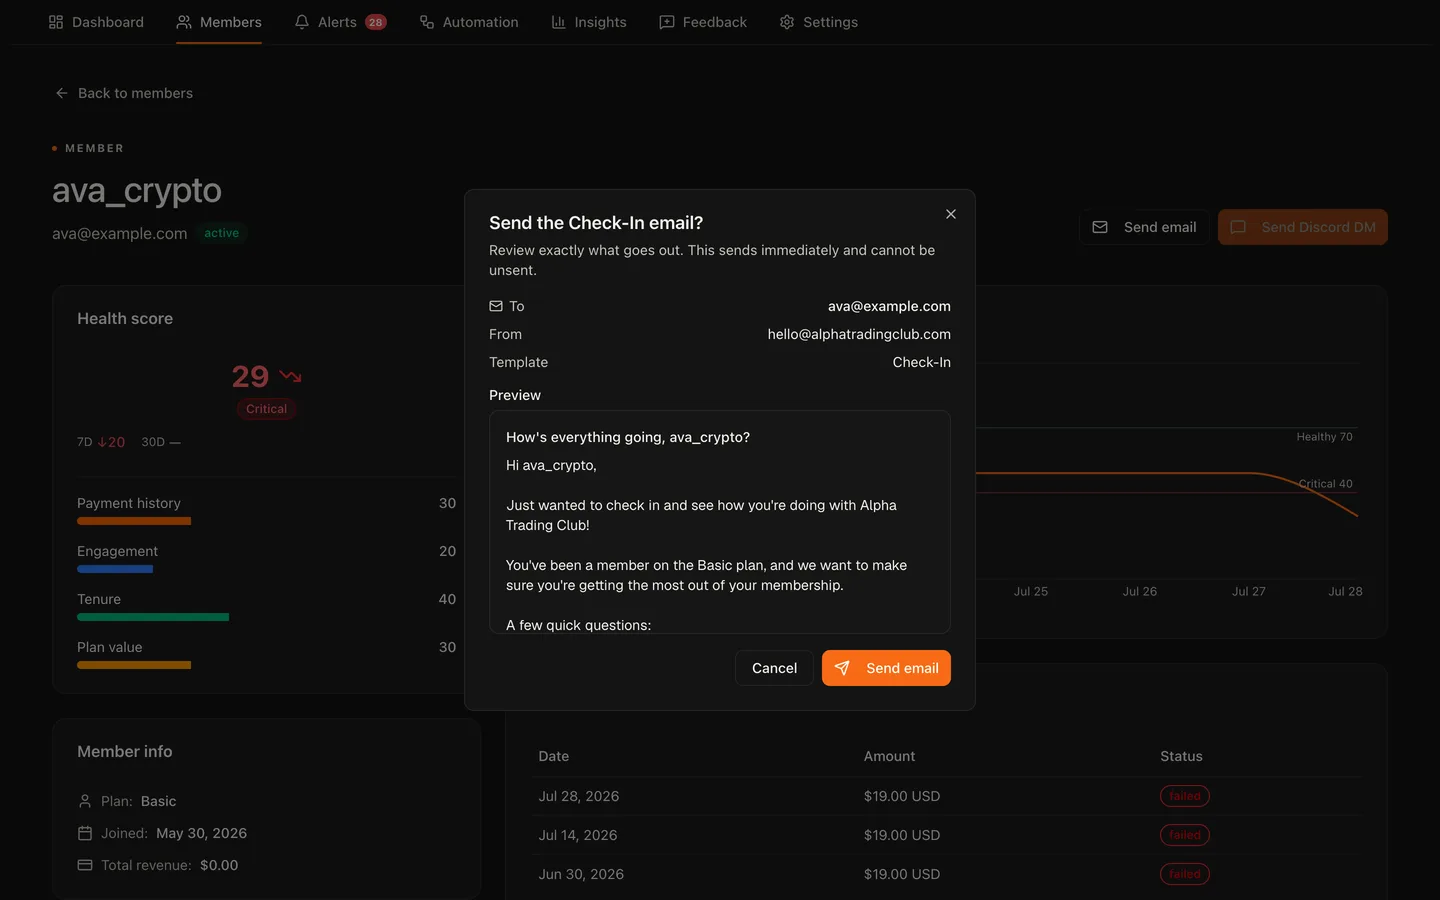The width and height of the screenshot is (1440, 900).
Task: Click the Critical health badge
Action: tap(266, 409)
